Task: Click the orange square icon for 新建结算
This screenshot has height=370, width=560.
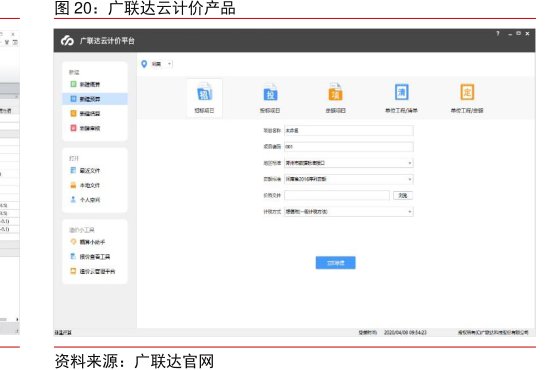Action: pos(73,113)
